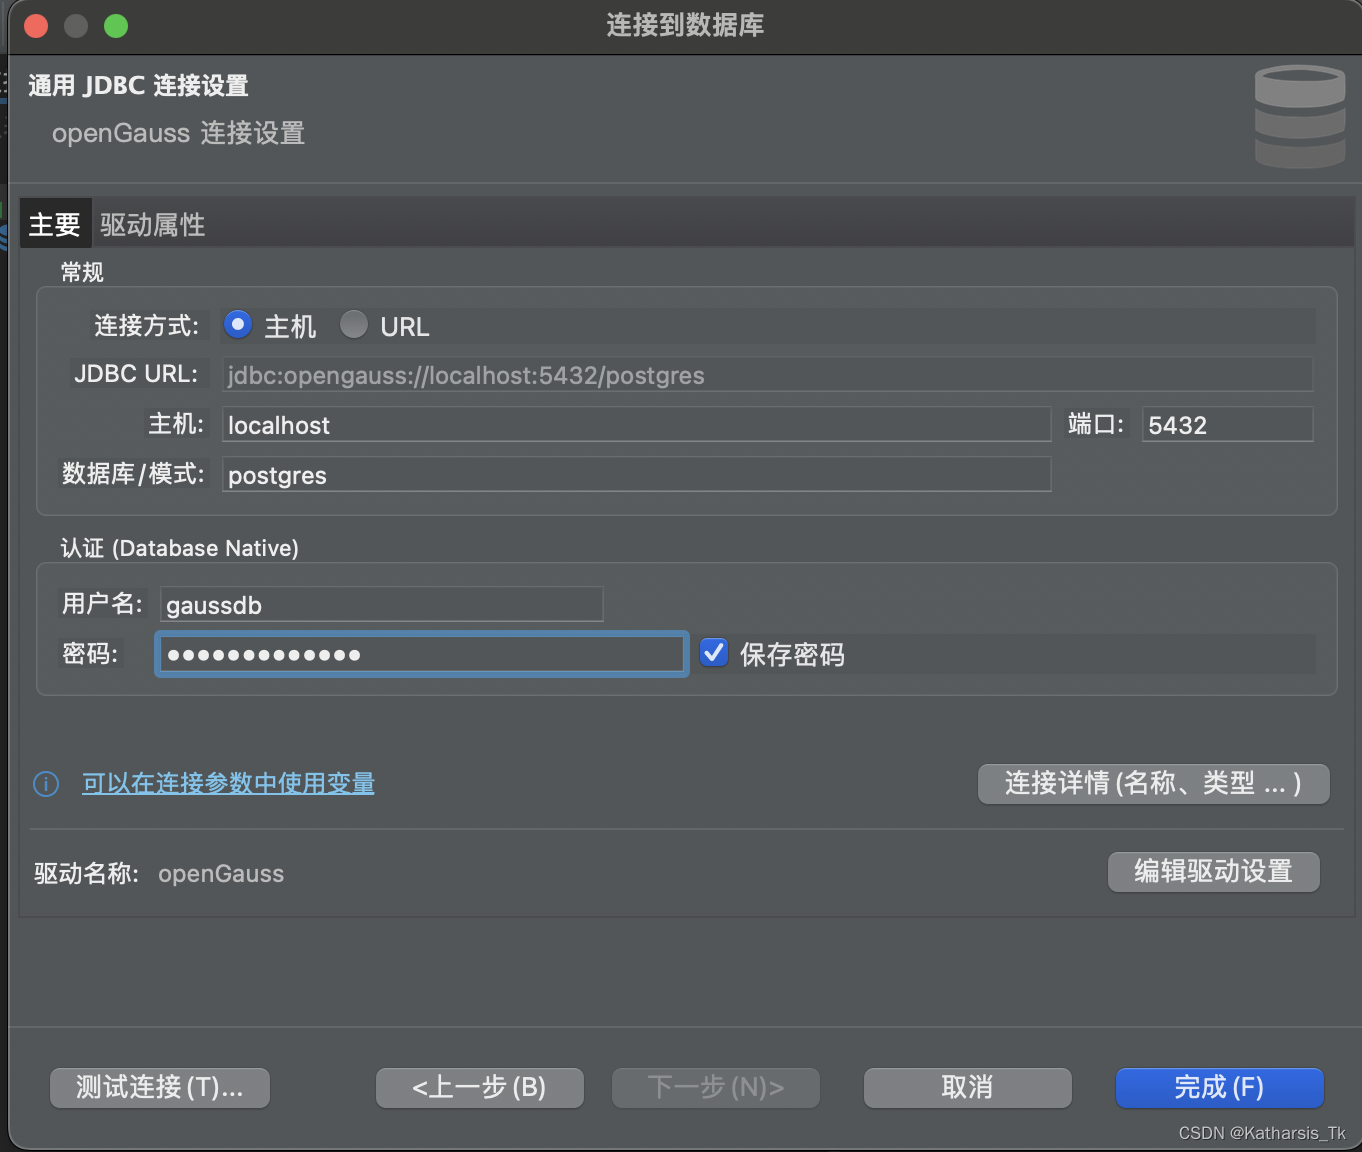Screen dimensions: 1362x1152
Task: Click the 下一步 (N) button
Action: (x=715, y=1088)
